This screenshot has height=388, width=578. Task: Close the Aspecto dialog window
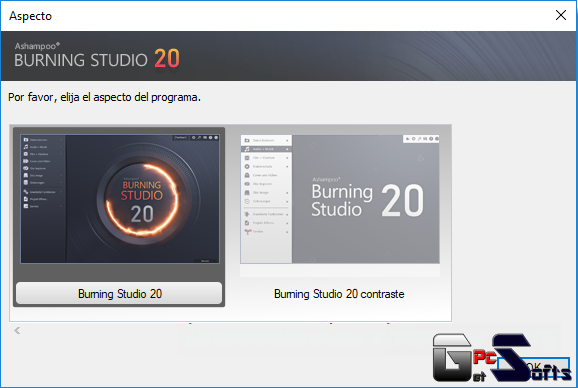point(561,15)
